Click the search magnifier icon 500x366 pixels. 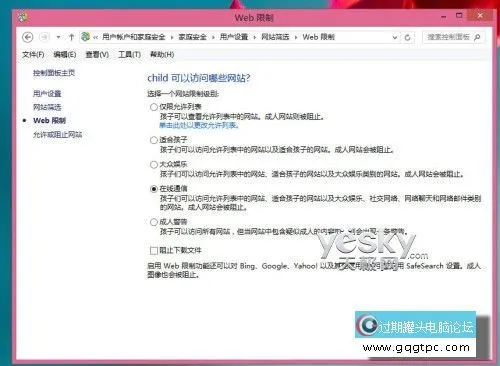[x=477, y=37]
